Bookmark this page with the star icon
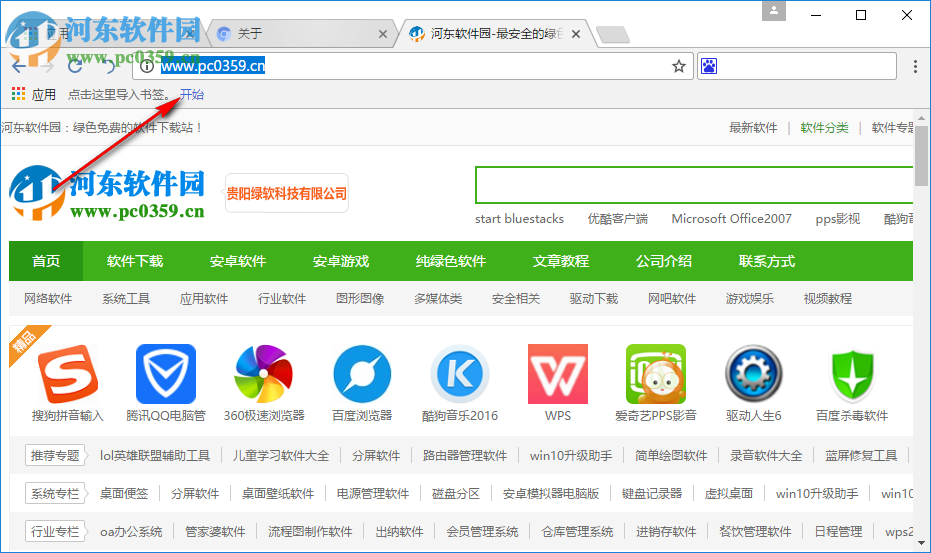Image resolution: width=931 pixels, height=553 pixels. 679,66
